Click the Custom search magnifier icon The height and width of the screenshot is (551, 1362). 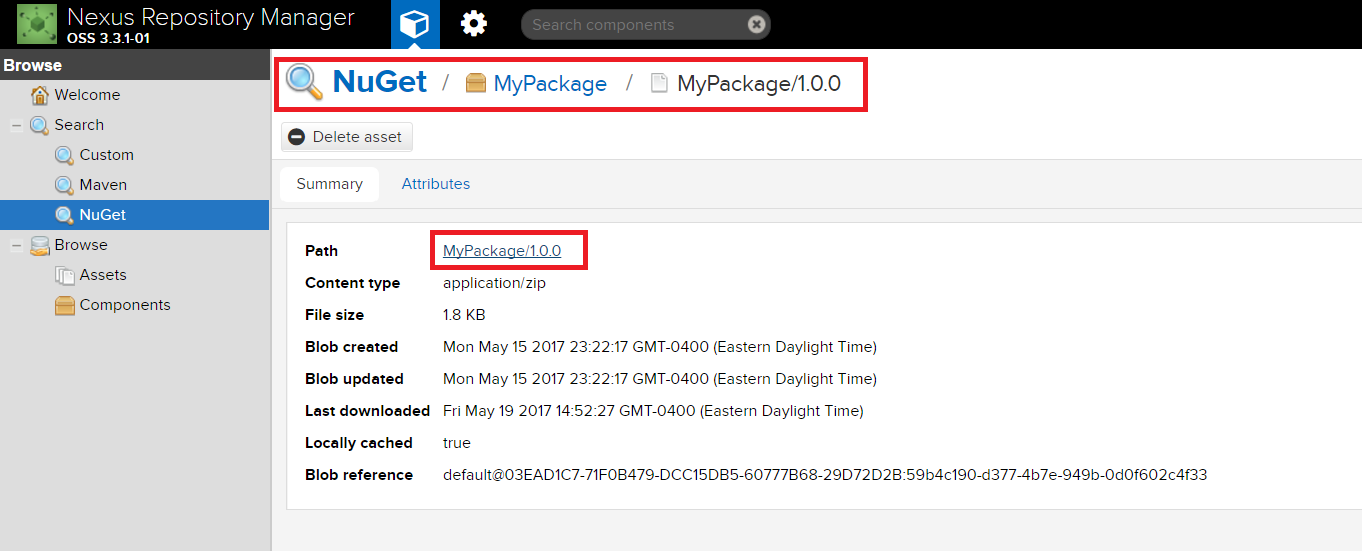pos(64,155)
